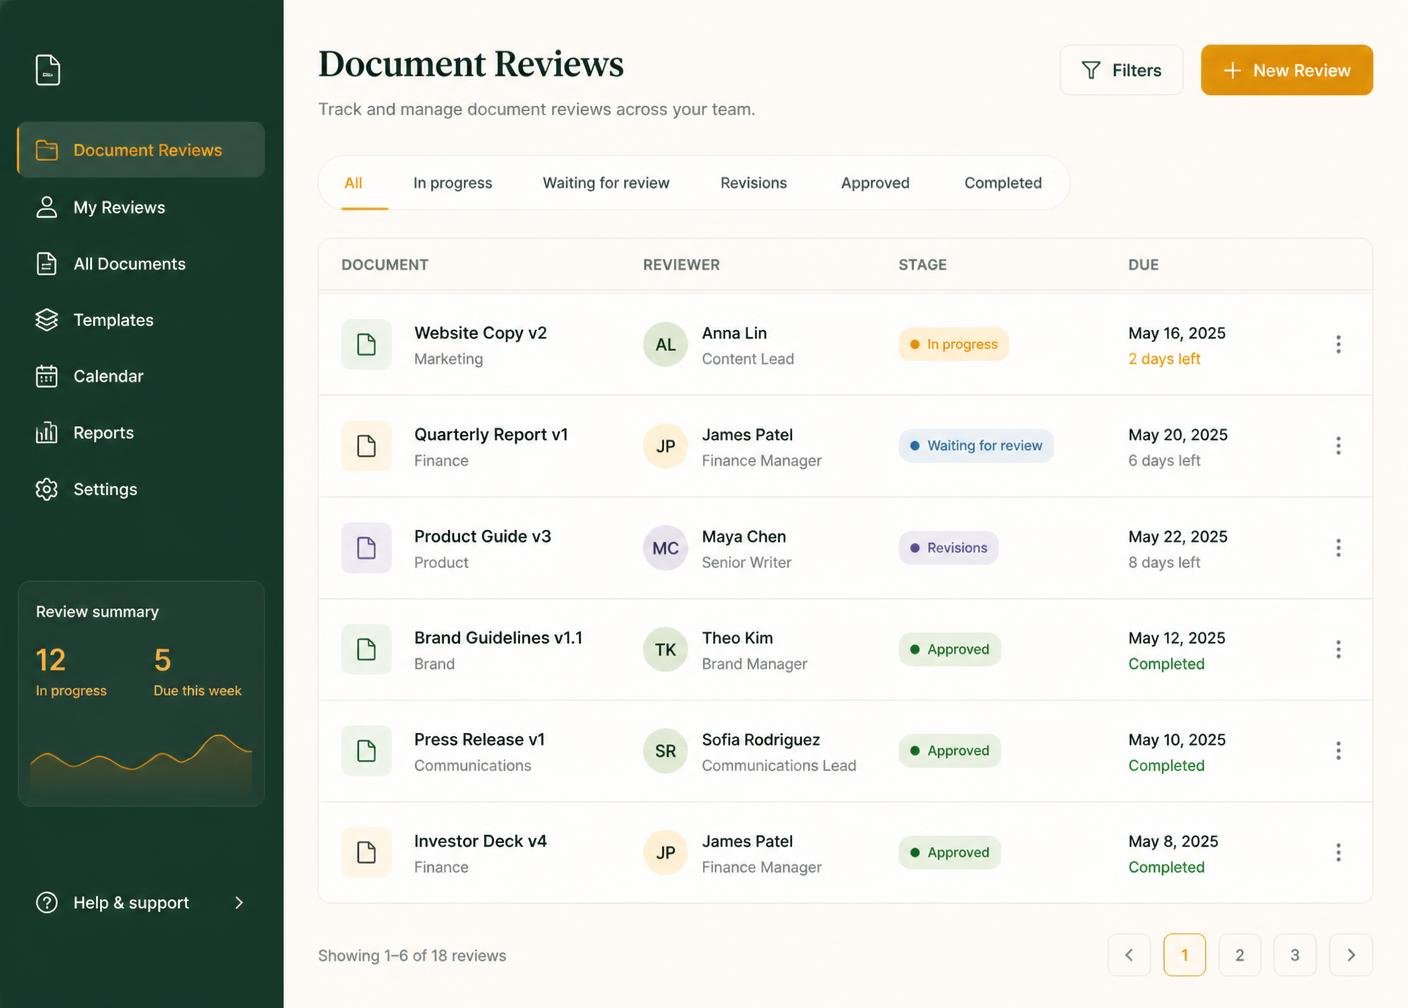Click the Settings gear icon

click(47, 489)
